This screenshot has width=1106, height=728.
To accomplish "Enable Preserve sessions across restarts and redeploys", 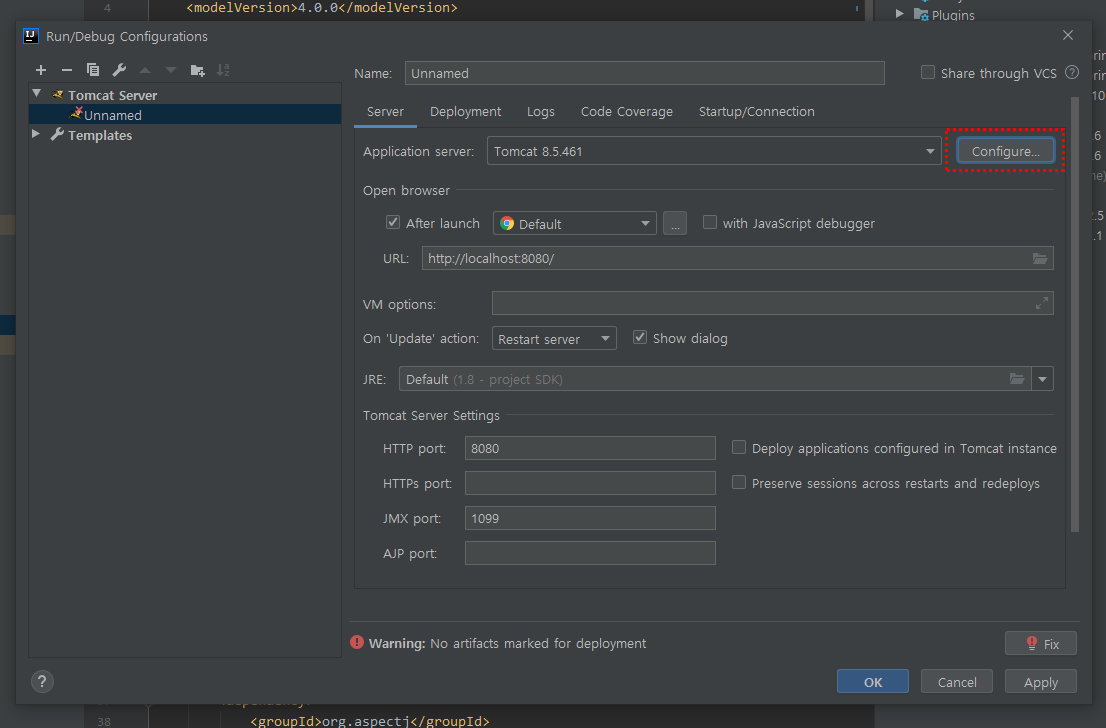I will [x=739, y=482].
